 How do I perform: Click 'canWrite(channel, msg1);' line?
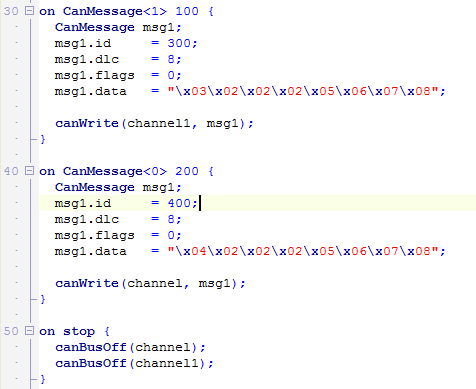click(150, 283)
